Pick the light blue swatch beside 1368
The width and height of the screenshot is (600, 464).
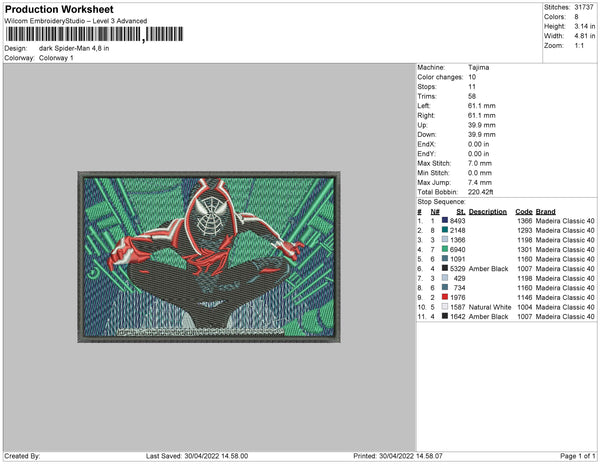445,239
